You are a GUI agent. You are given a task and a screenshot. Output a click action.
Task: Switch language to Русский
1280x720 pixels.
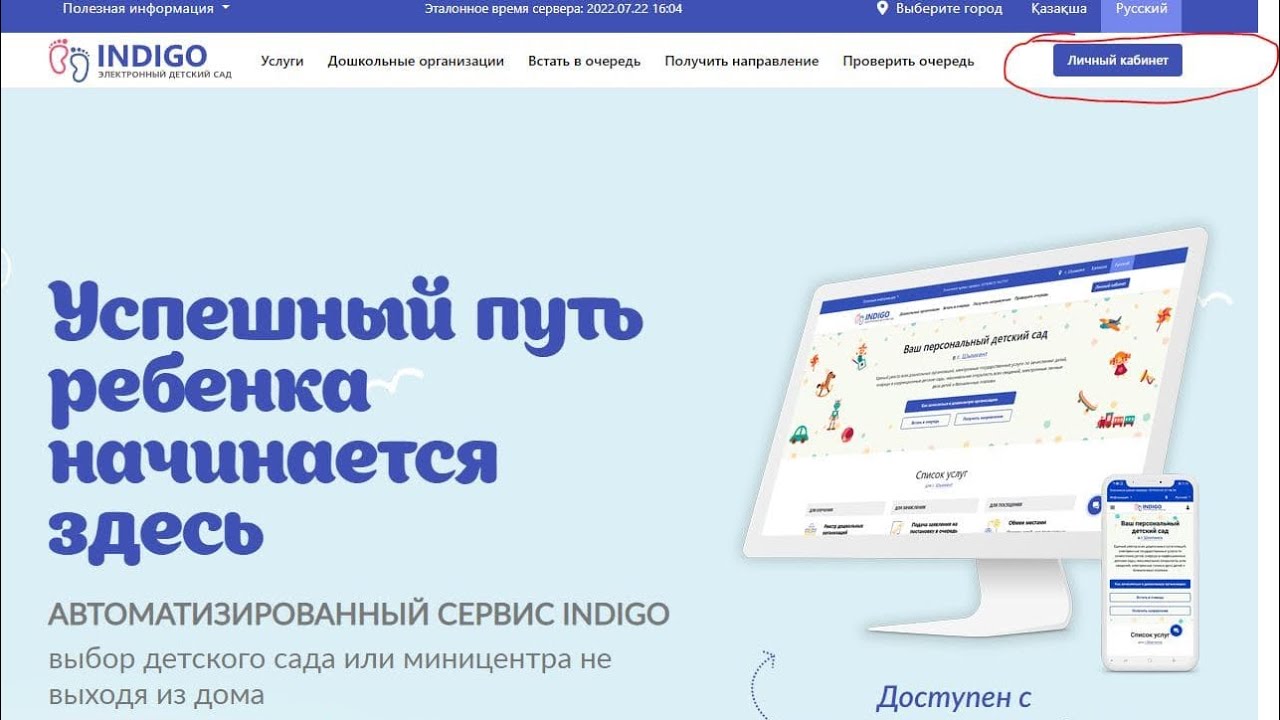pos(1141,8)
